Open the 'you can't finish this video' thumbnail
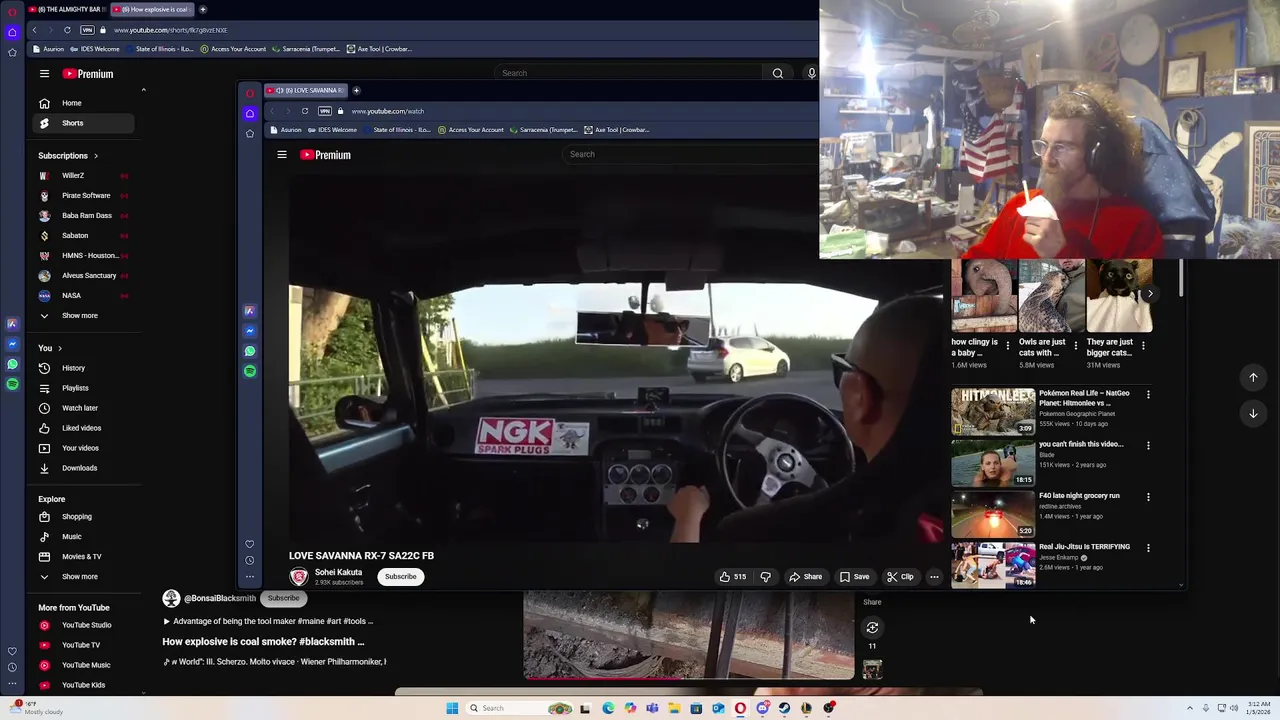This screenshot has width=1280, height=720. pyautogui.click(x=993, y=463)
